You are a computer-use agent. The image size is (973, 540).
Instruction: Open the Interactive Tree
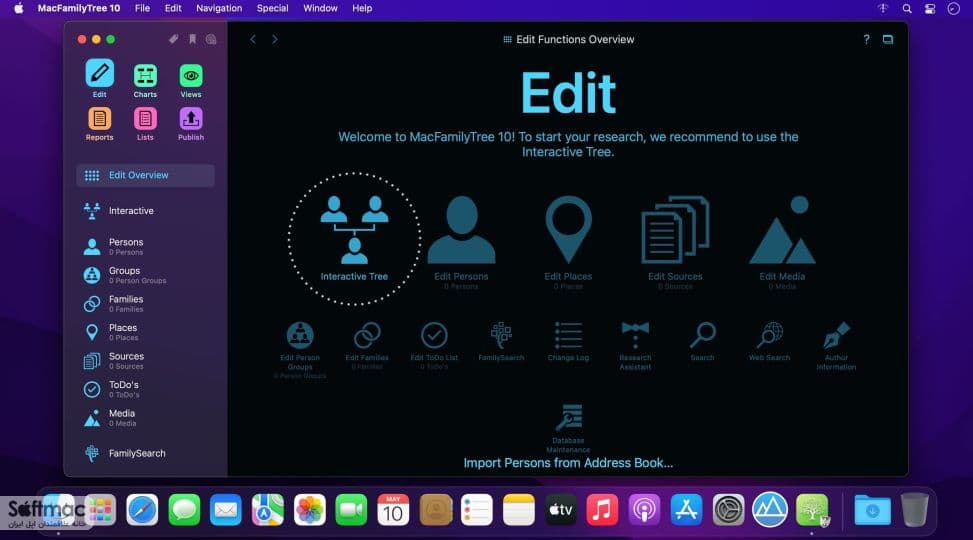354,239
